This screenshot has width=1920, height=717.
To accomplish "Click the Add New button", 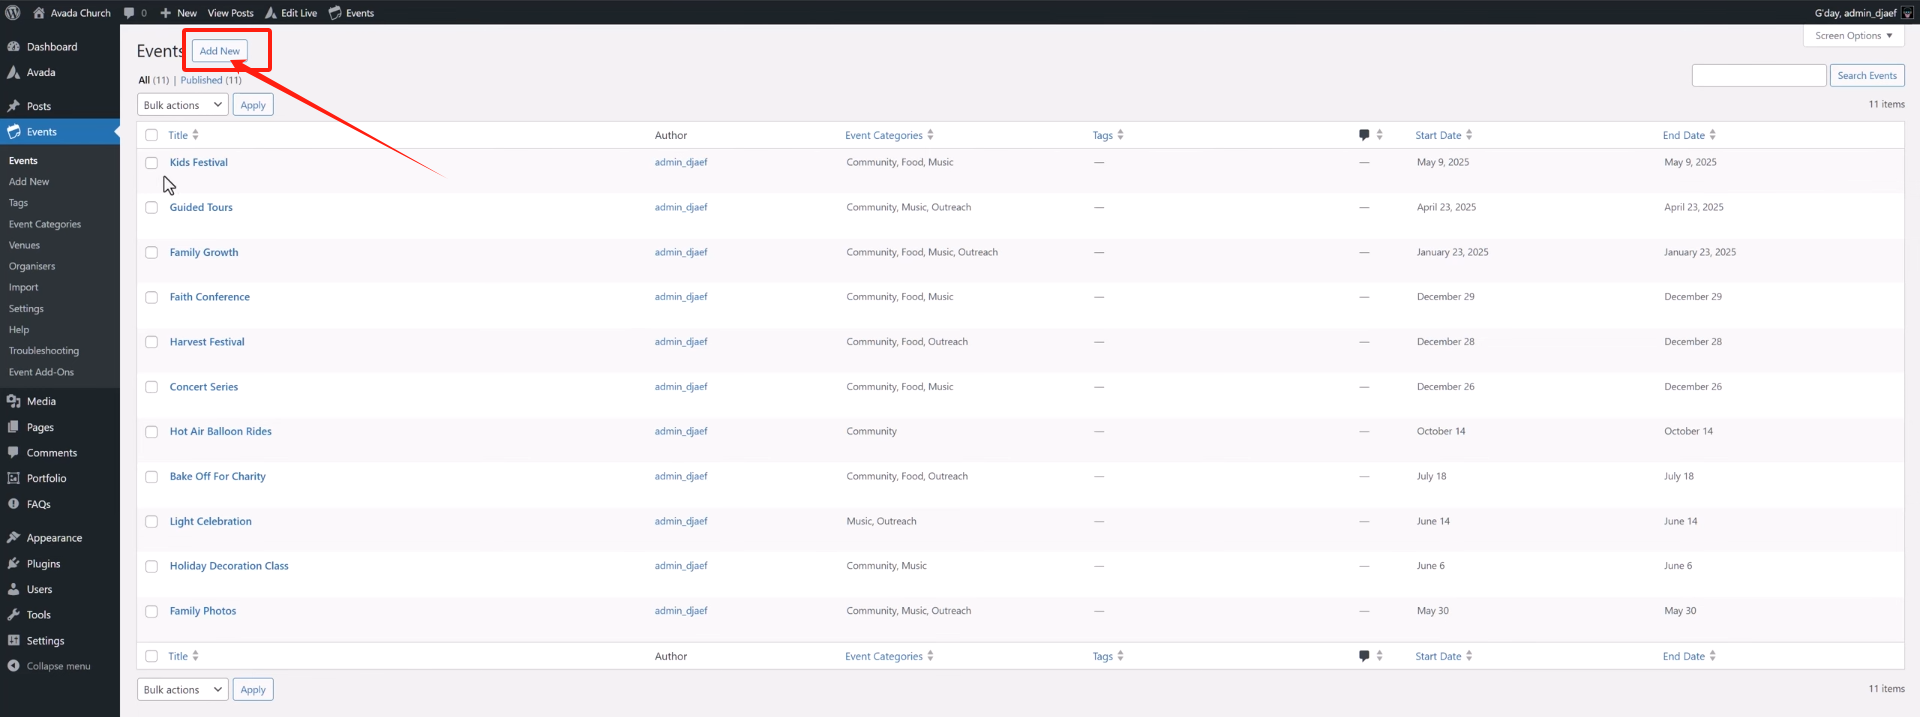I will [x=219, y=51].
